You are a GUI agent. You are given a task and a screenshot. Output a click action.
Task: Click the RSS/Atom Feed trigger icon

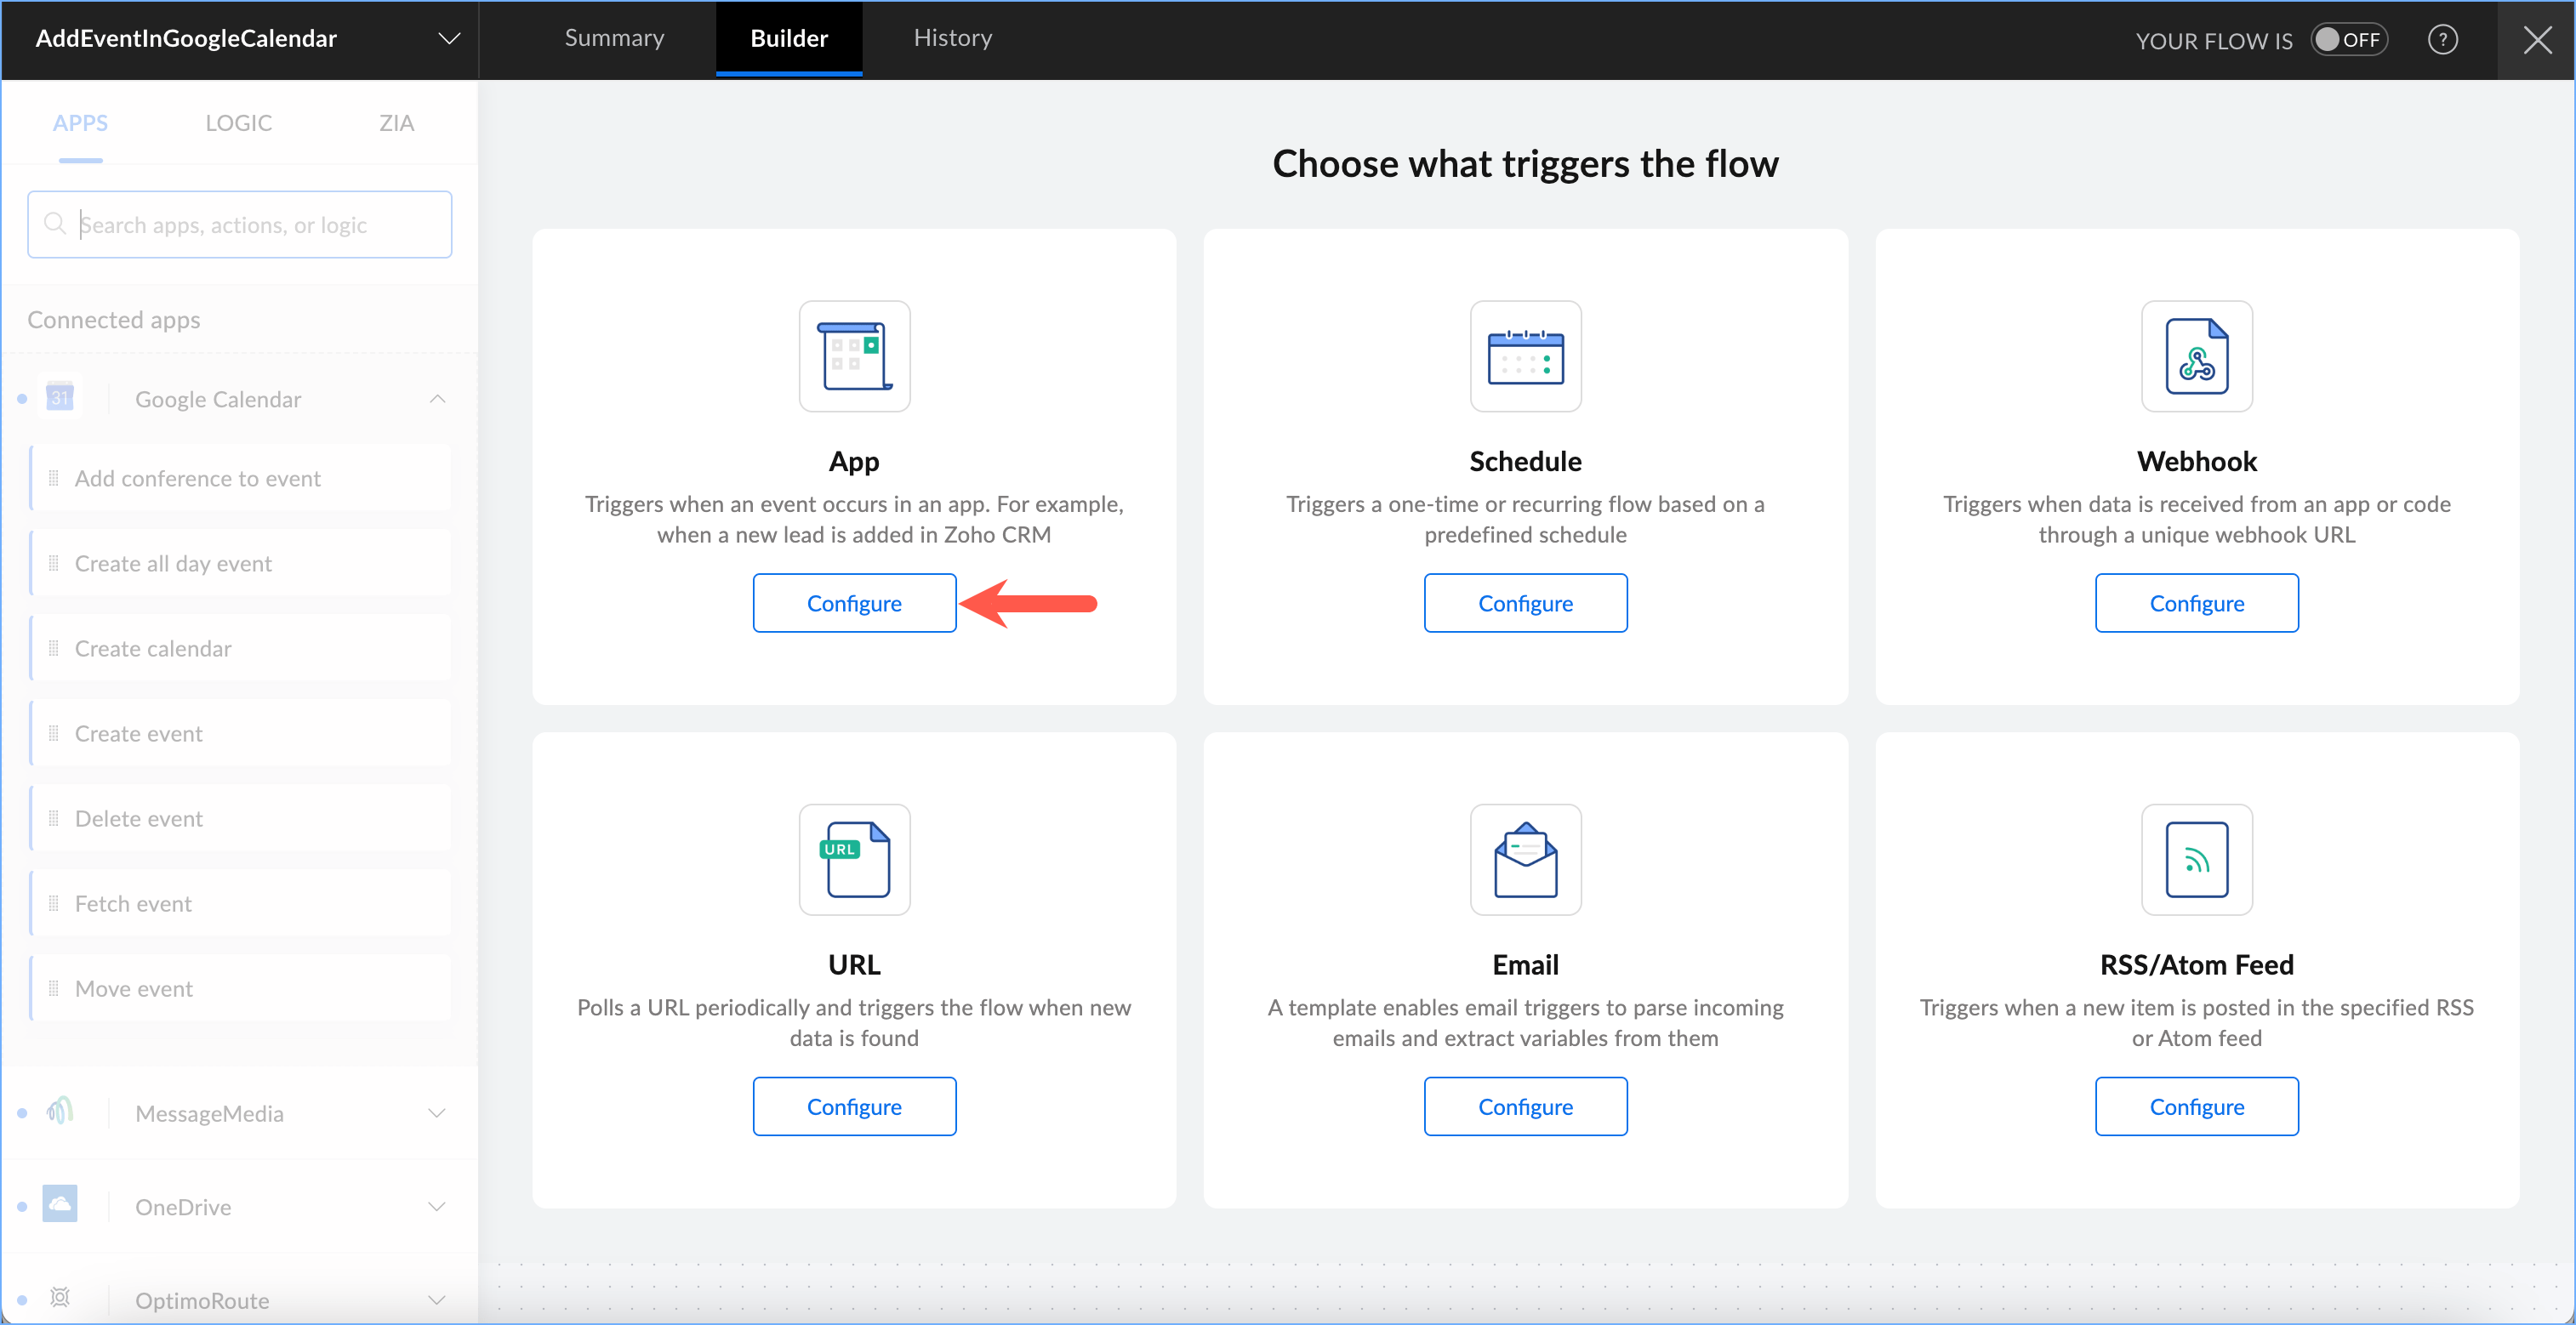point(2196,859)
